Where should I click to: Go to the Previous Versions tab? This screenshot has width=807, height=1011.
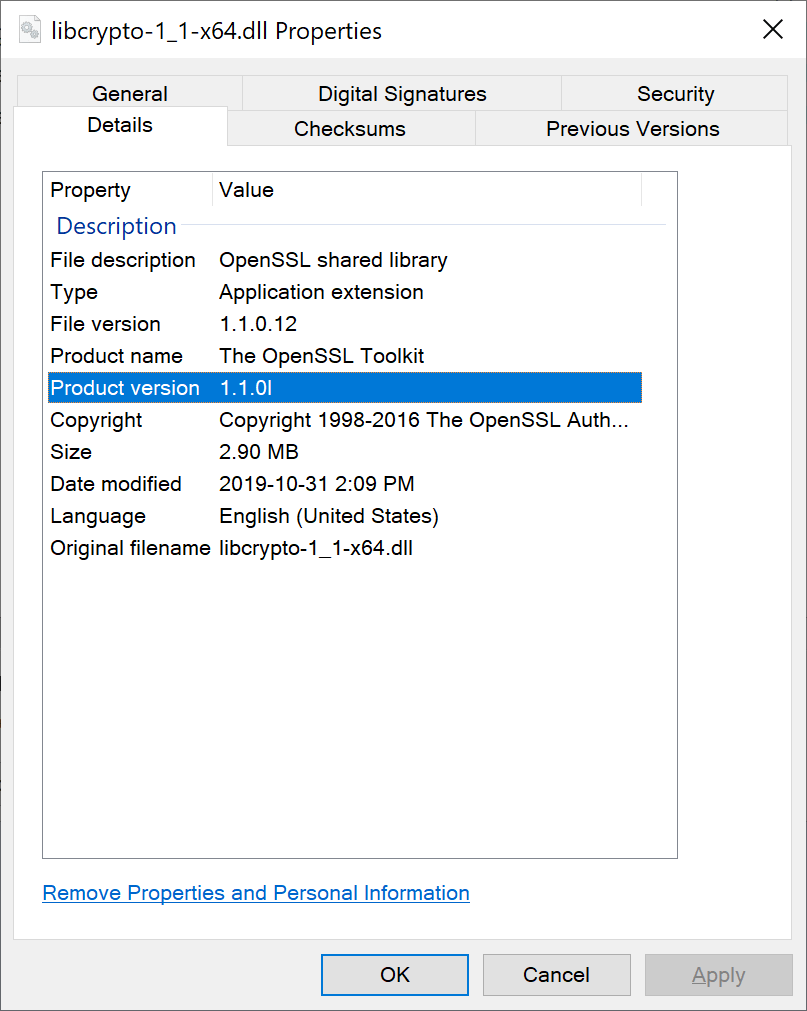[x=632, y=129]
